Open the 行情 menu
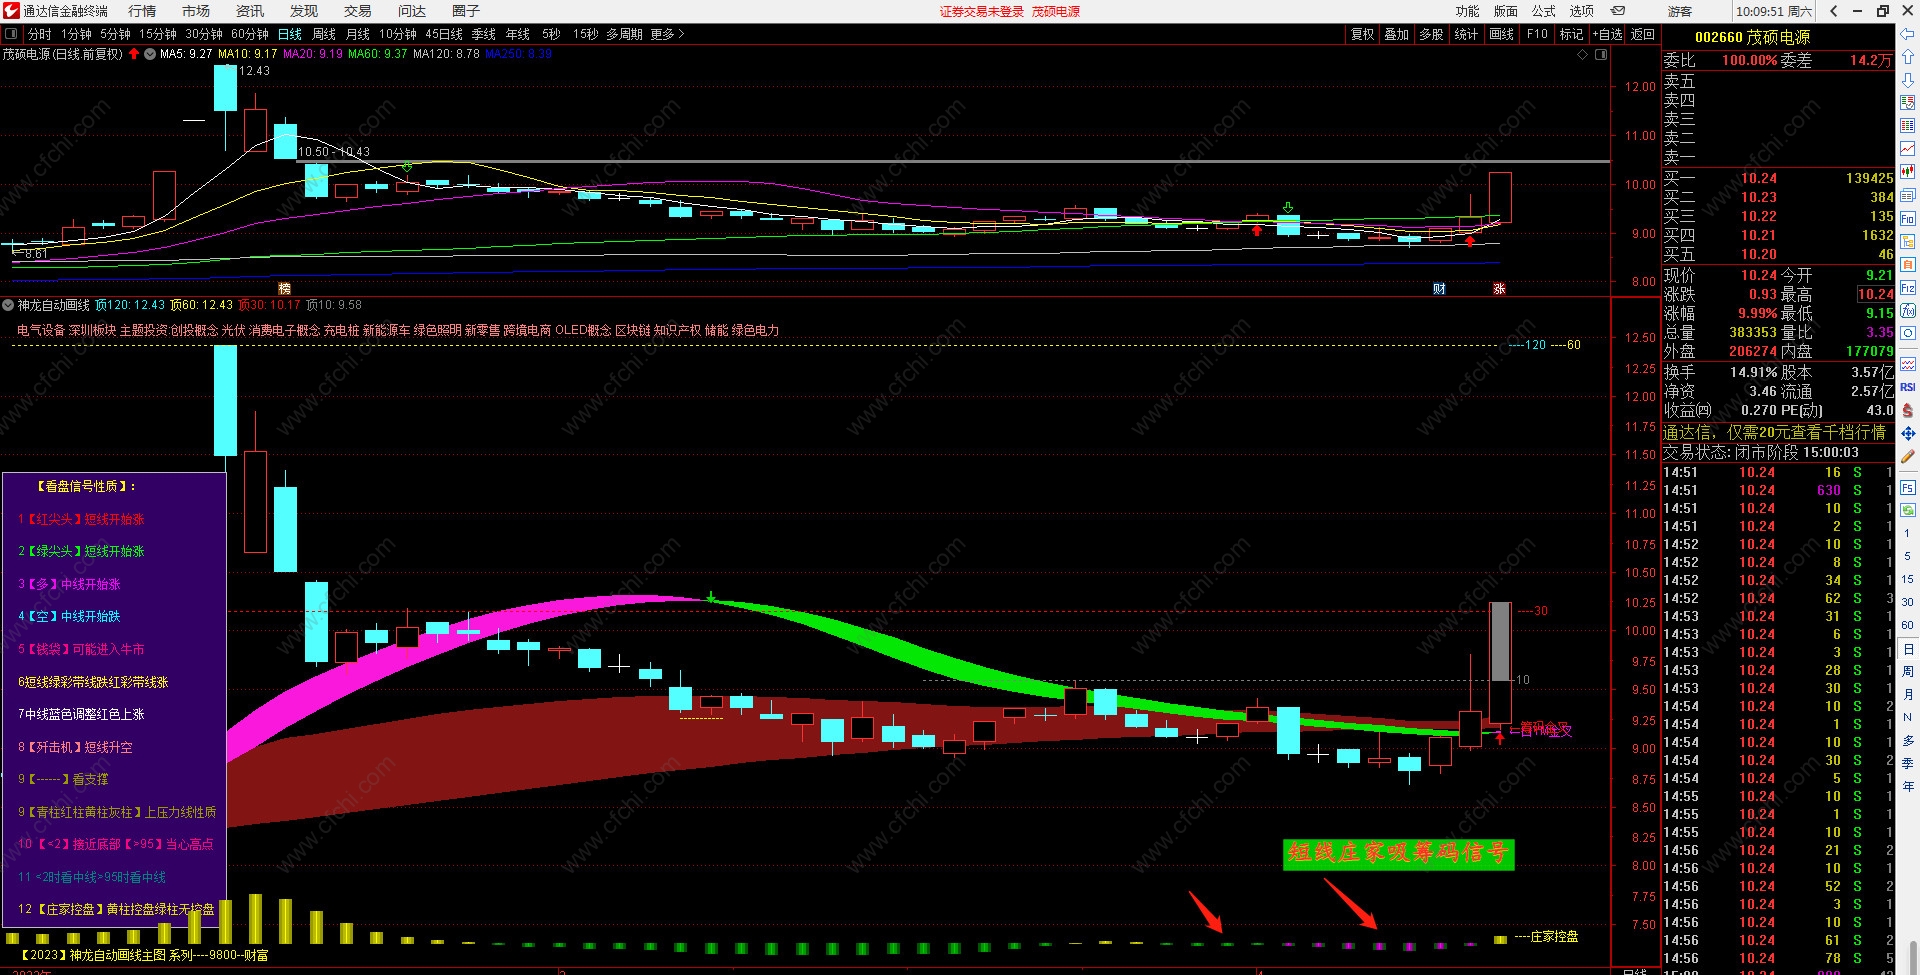Screen dimensions: 1920x975 click(142, 11)
